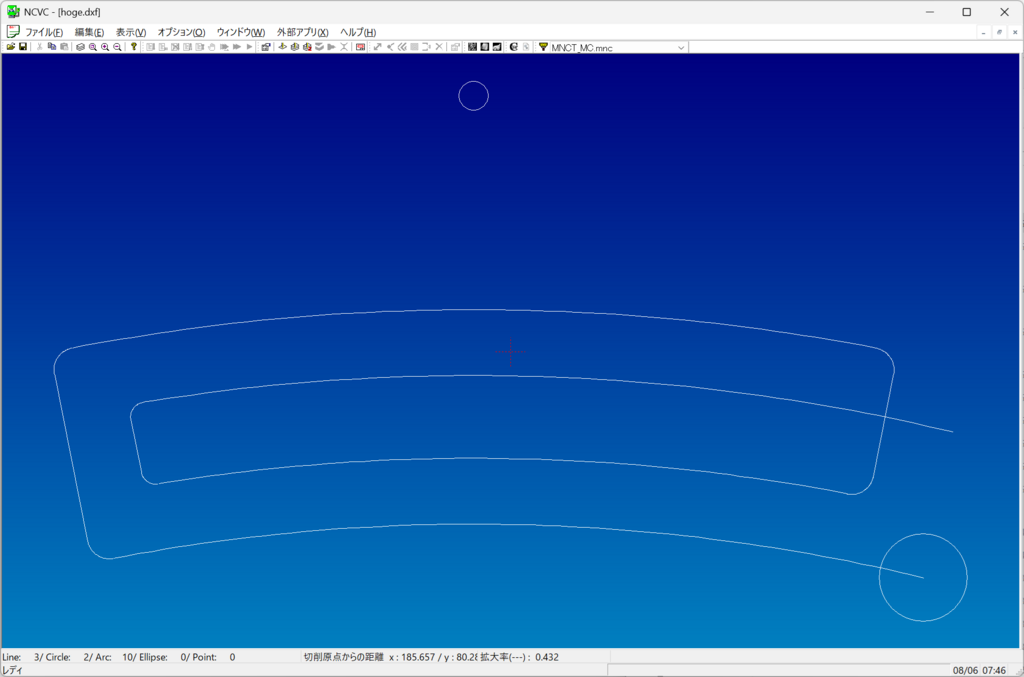Click the yellow arrow on plane icon
Image resolution: width=1024 pixels, height=677 pixels.
(x=282, y=47)
